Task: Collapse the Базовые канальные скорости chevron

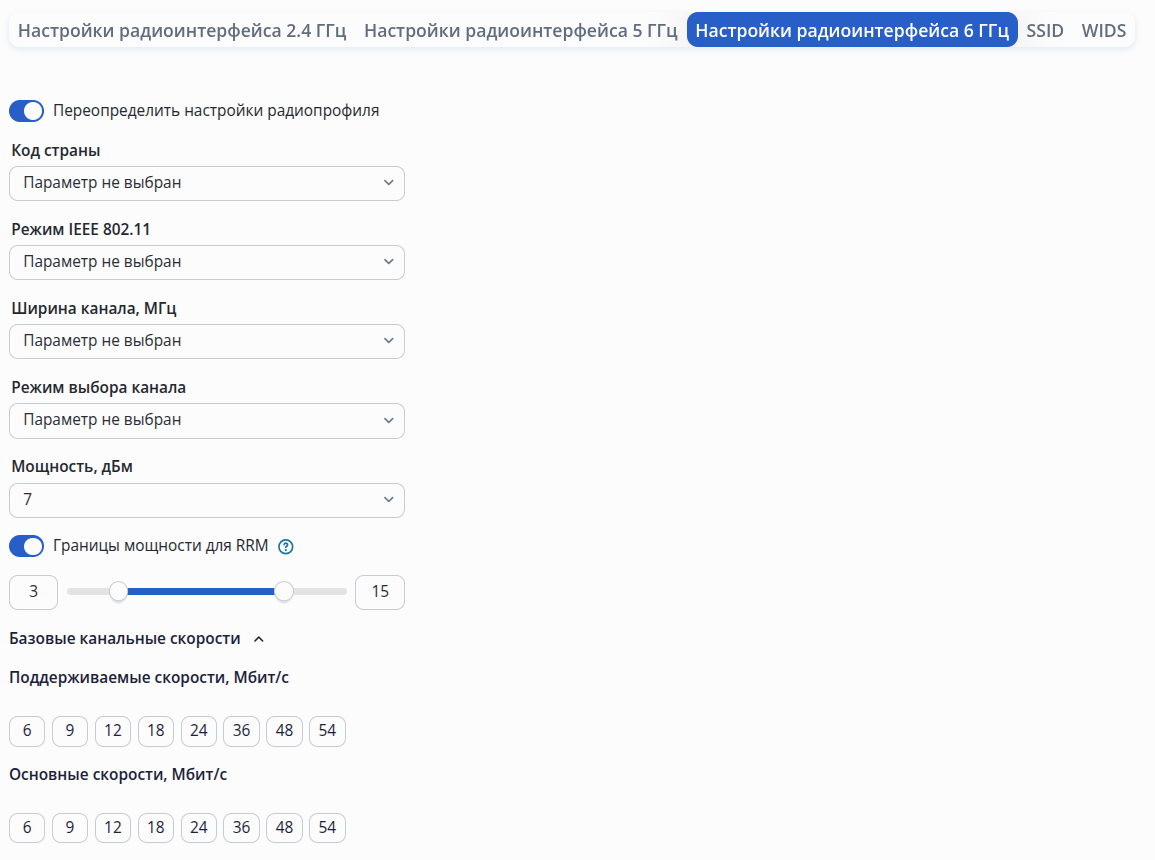Action: point(259,639)
